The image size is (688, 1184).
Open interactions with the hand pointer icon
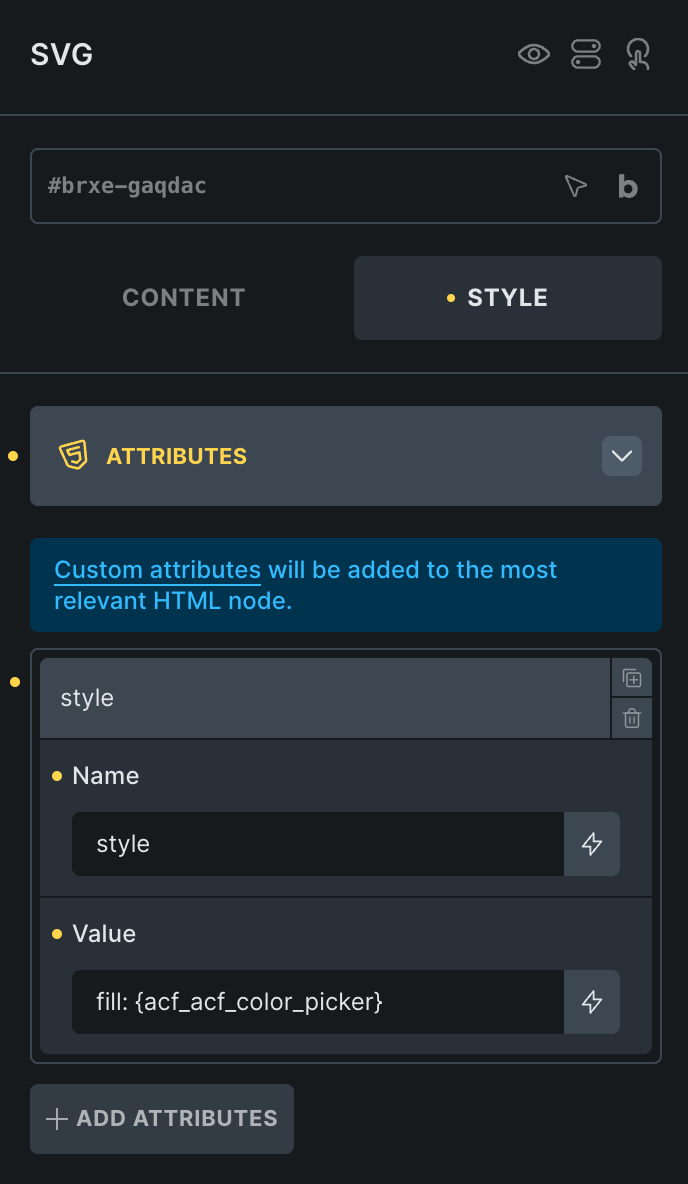(637, 54)
